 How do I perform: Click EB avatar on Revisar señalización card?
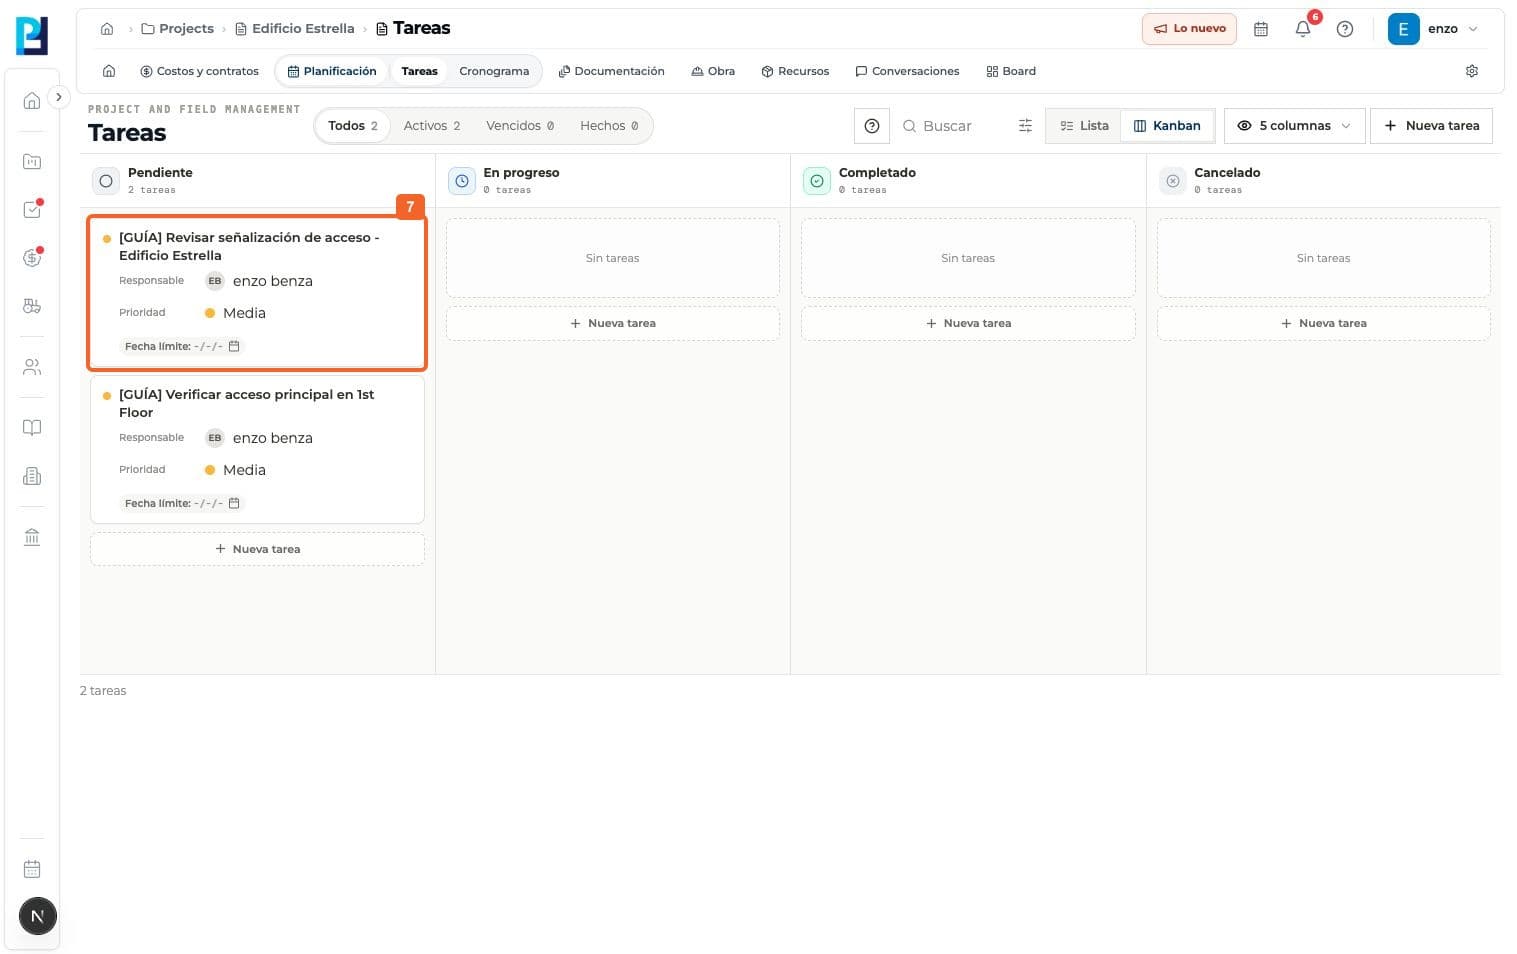click(x=215, y=281)
